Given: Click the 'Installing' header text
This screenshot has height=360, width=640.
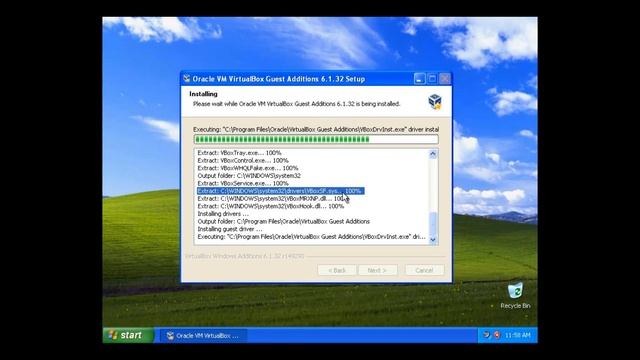Looking at the screenshot, I should [203, 94].
